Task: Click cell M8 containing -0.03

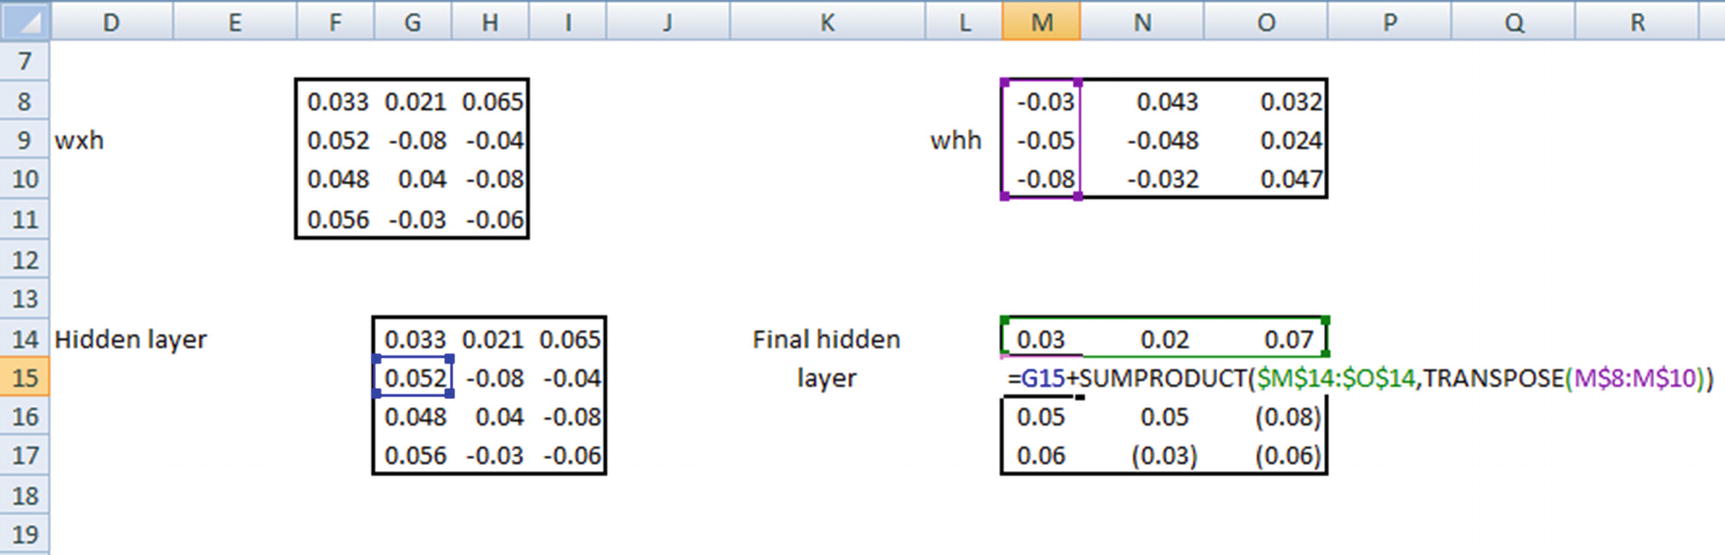Action: point(1041,101)
